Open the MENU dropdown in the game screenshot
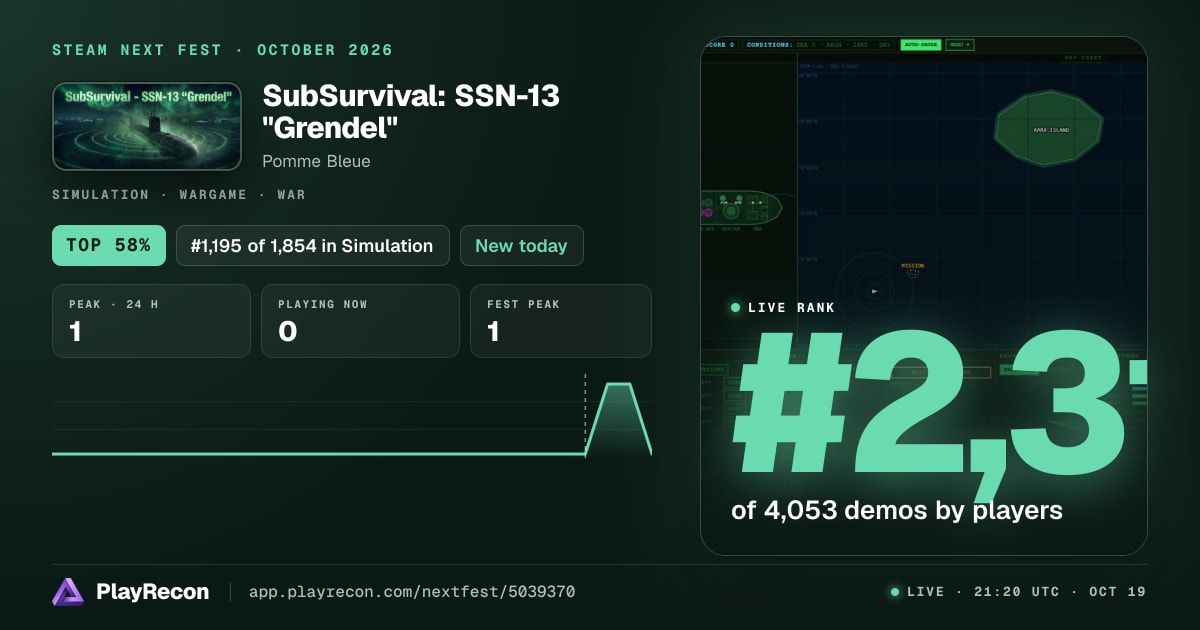 [959, 45]
